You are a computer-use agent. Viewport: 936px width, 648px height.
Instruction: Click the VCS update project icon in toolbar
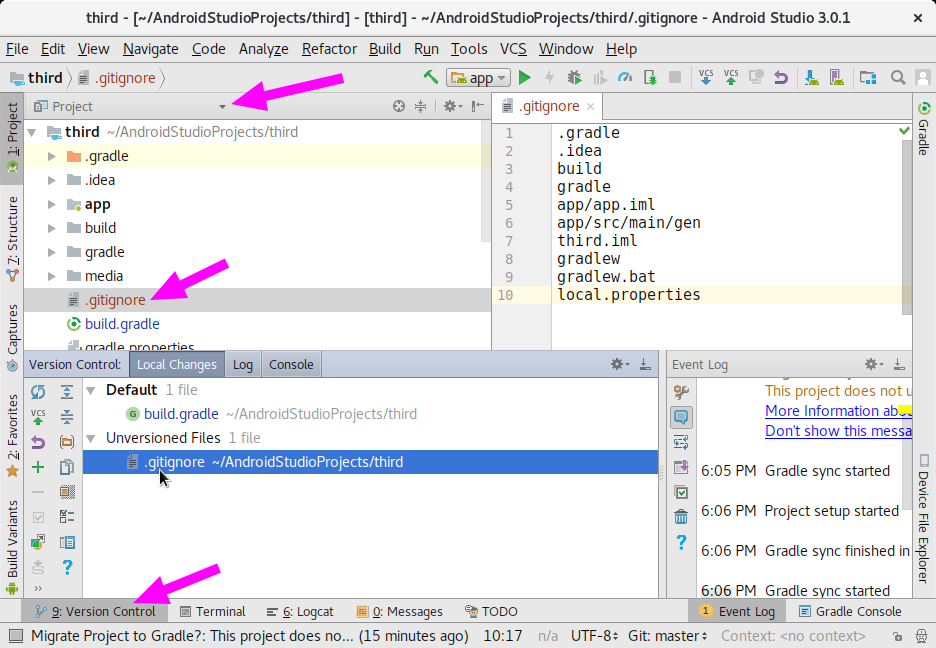click(706, 78)
